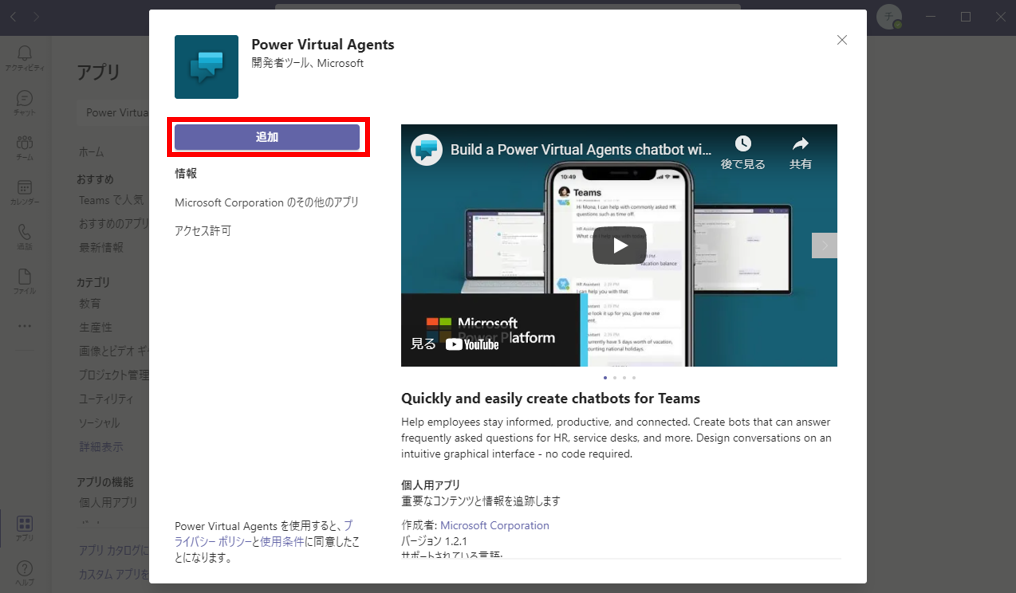Click the app search field with Power Virtua
Viewport: 1016px width, 593px height.
click(113, 113)
